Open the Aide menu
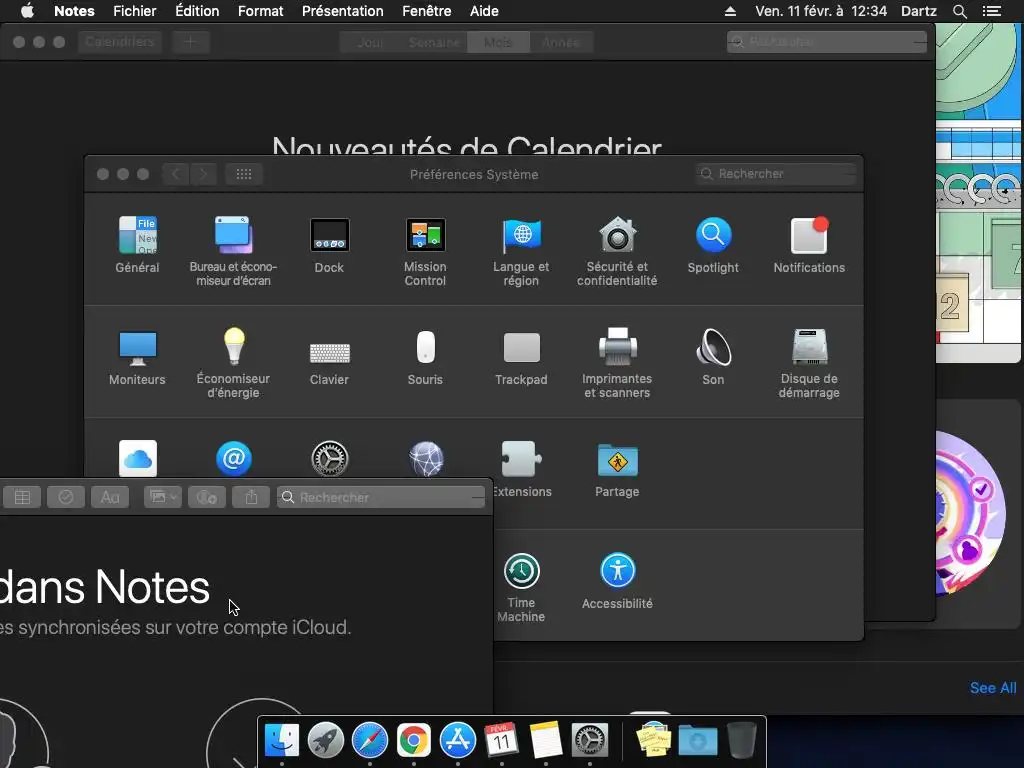The image size is (1024, 768). point(484,11)
